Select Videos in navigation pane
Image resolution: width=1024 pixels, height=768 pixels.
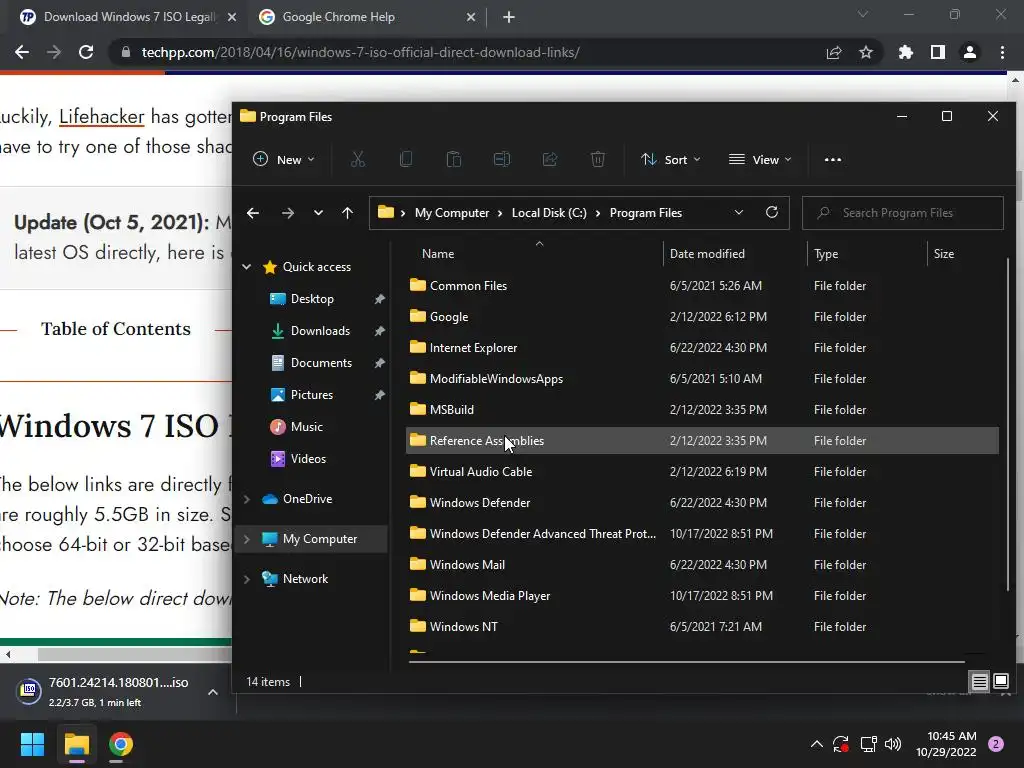tap(308, 458)
